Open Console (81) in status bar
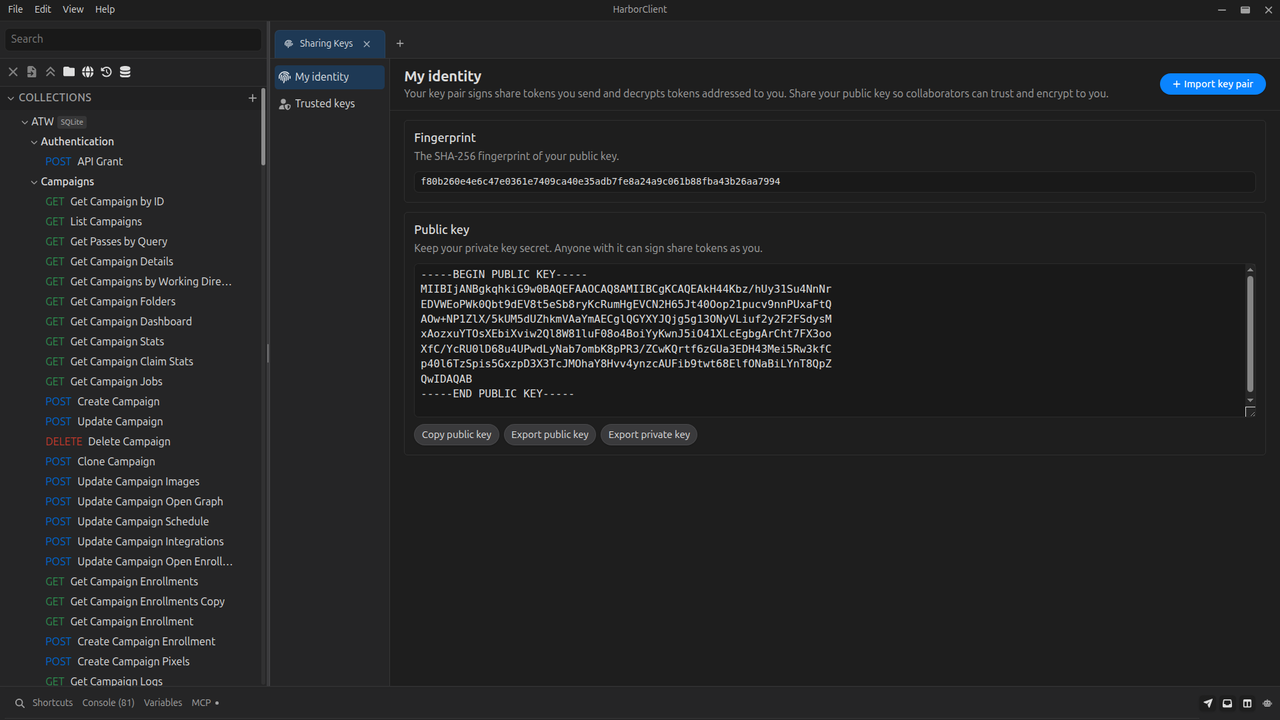 (x=108, y=703)
